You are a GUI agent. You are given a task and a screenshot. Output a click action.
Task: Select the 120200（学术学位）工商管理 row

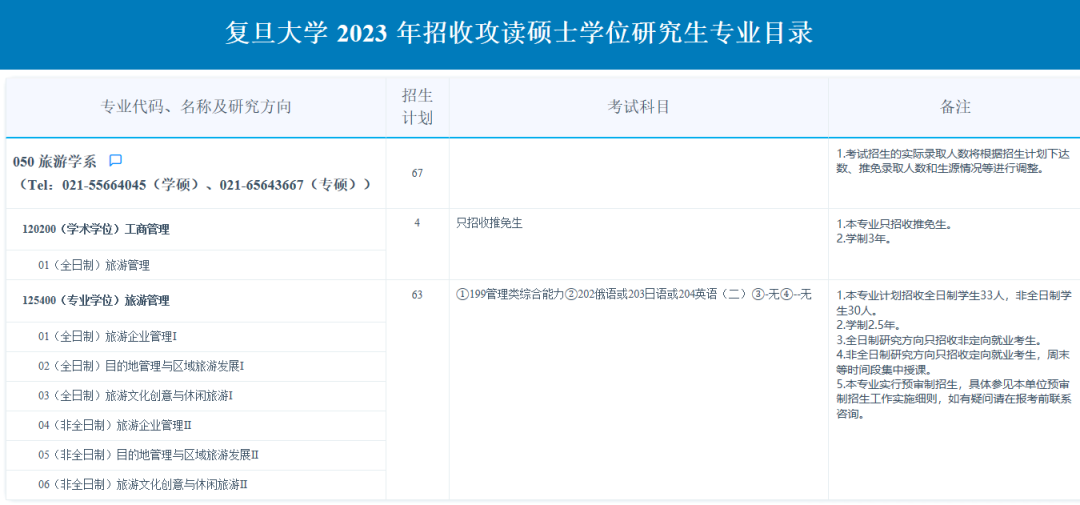tap(96, 229)
